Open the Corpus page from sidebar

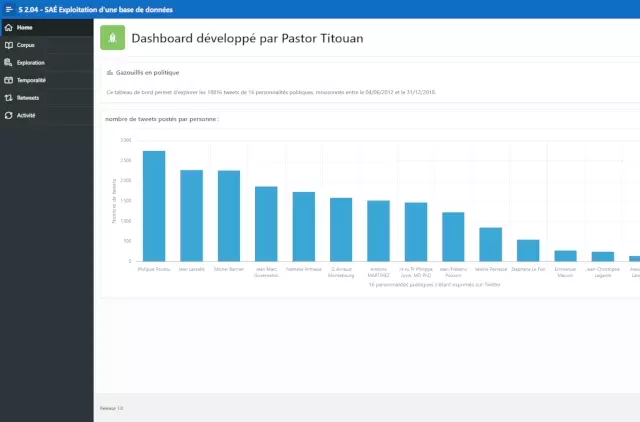tap(26, 45)
